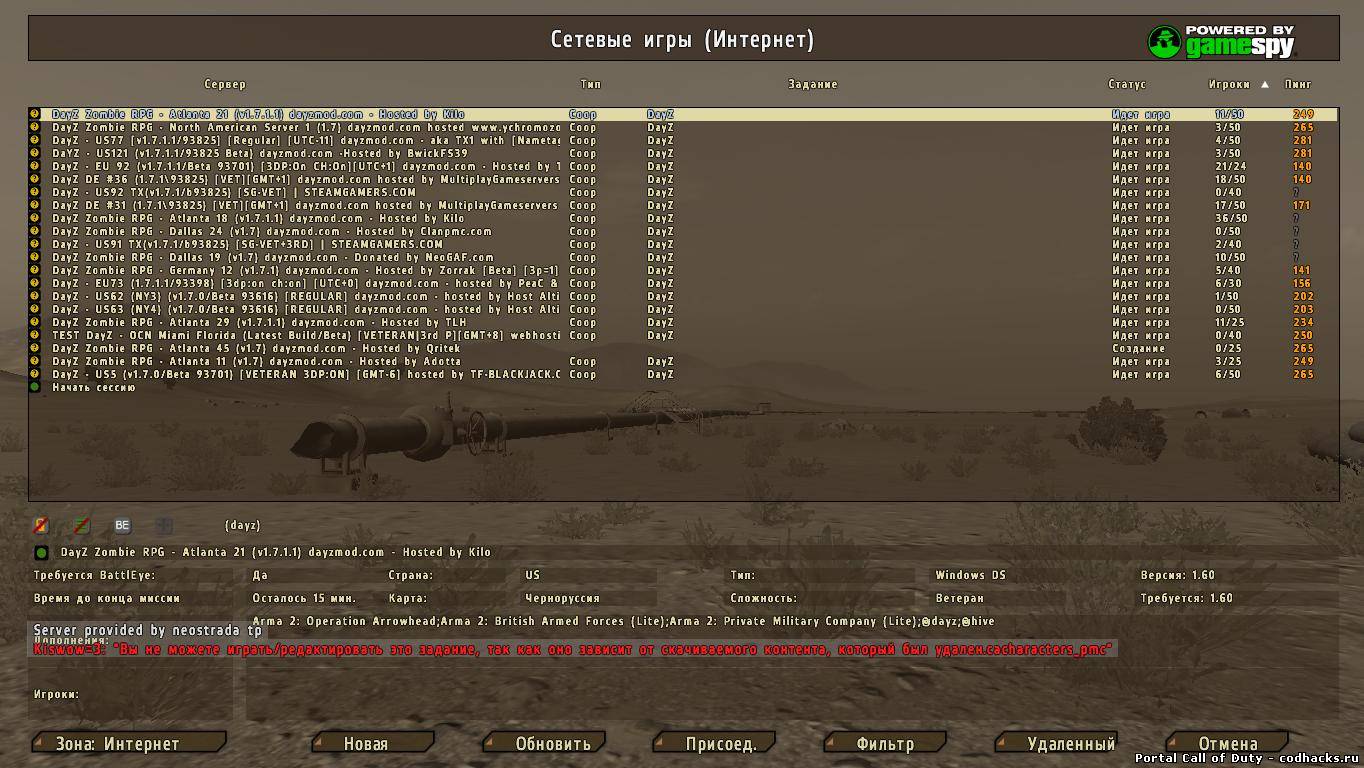Screen dimensions: 1364x768
Task: Select Atlanta 45 hosted by Qritek row
Action: click(683, 349)
